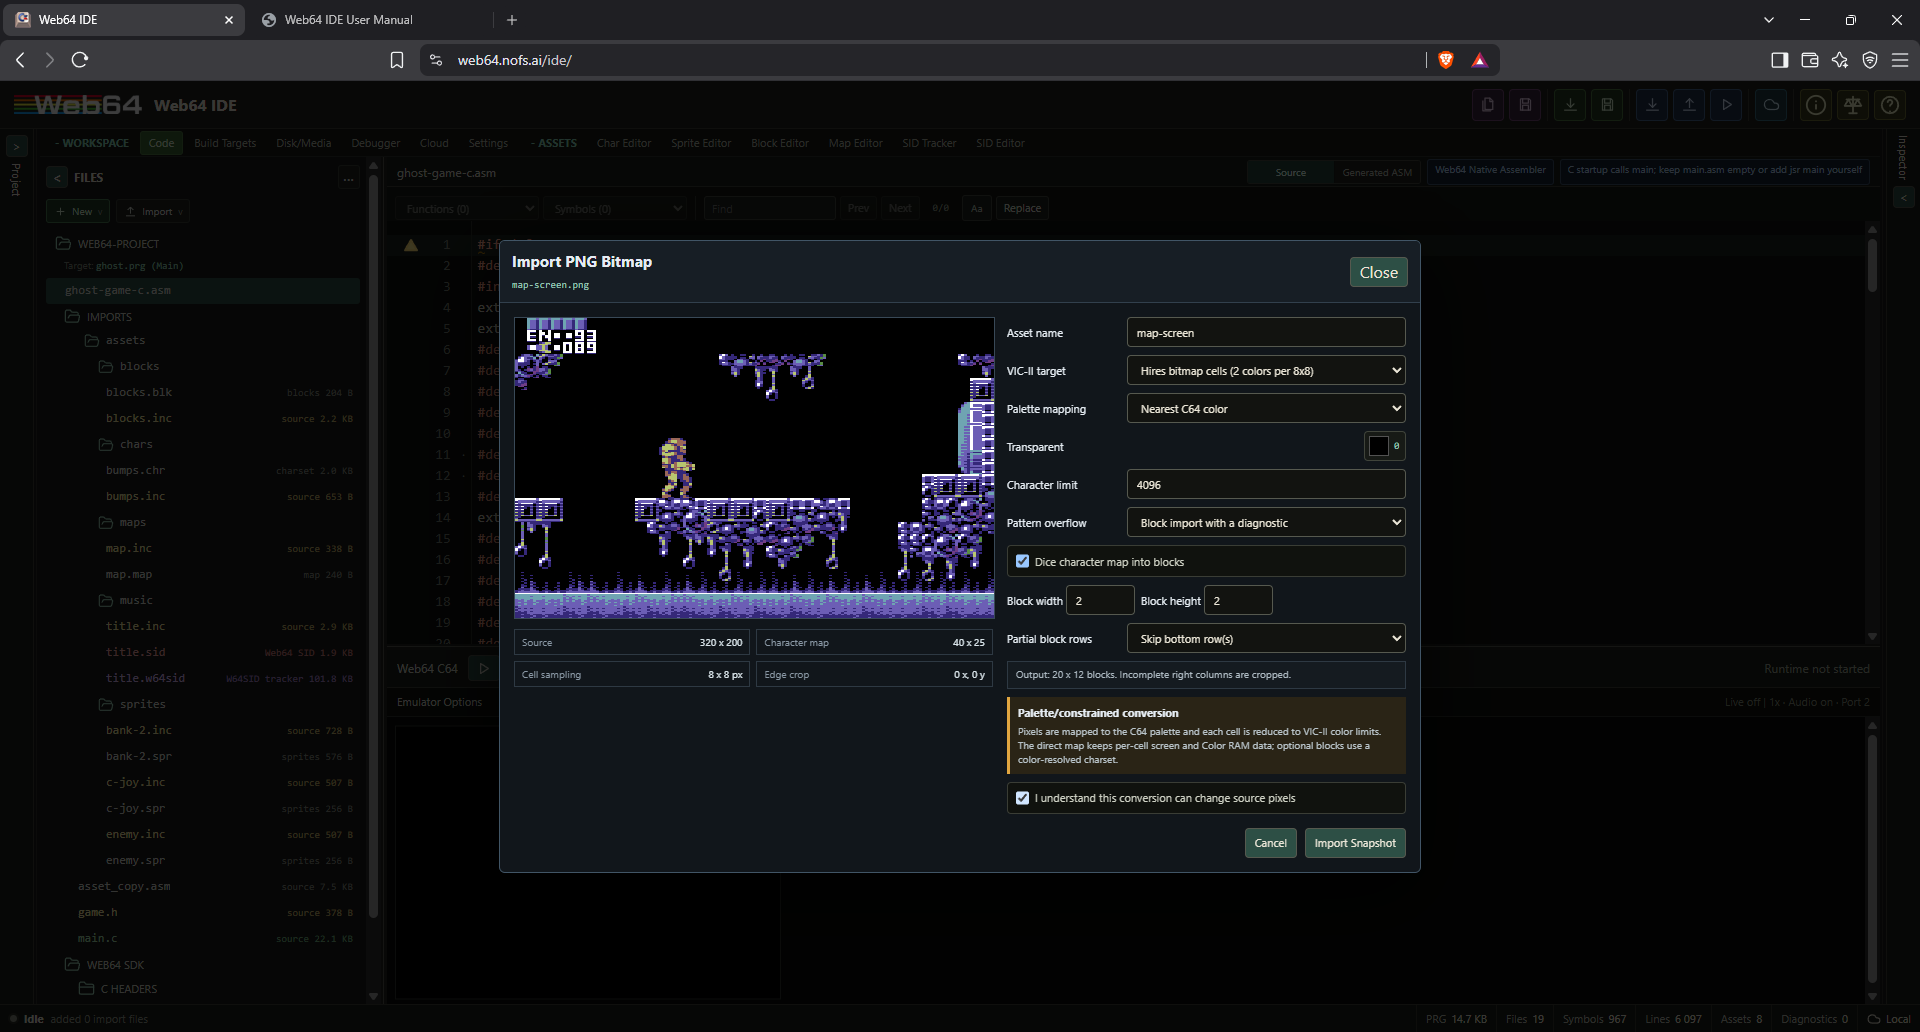1920x1032 pixels.
Task: Open the Map Editor tab
Action: (855, 143)
